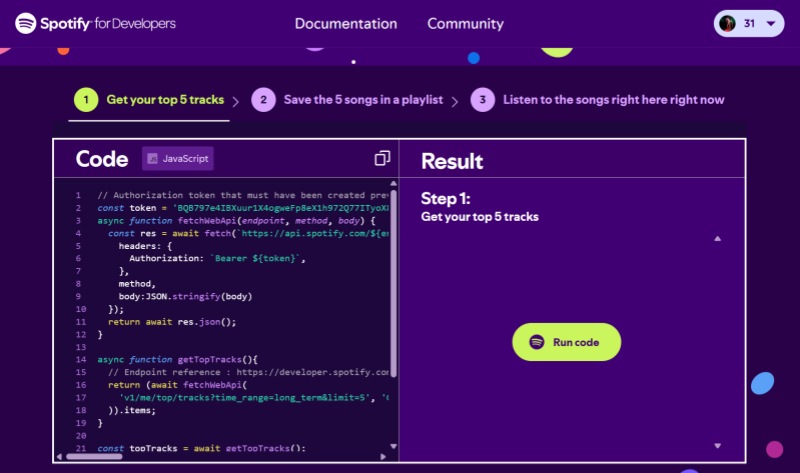
Task: Click the 'const res = await fetch' line
Action: coord(248,233)
